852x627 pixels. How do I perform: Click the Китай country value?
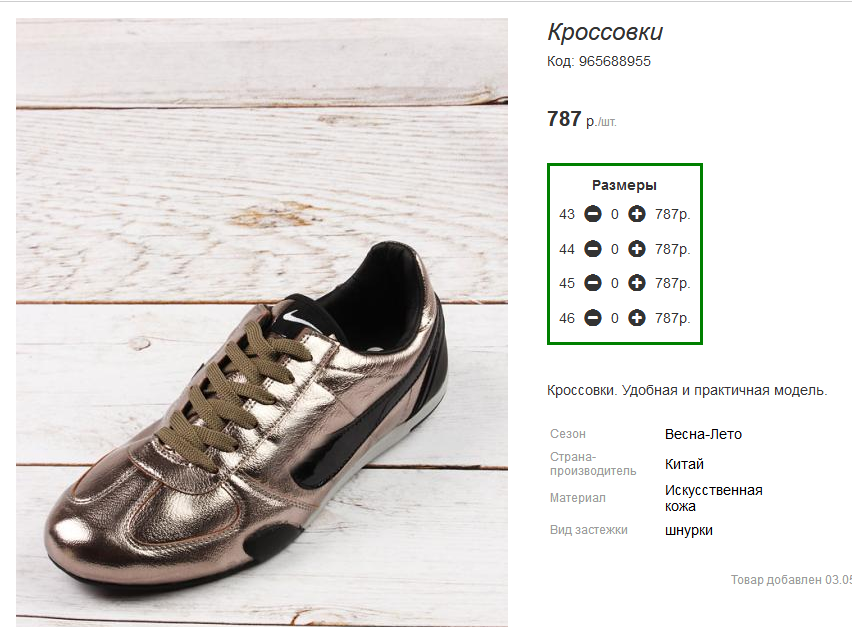pyautogui.click(x=684, y=464)
